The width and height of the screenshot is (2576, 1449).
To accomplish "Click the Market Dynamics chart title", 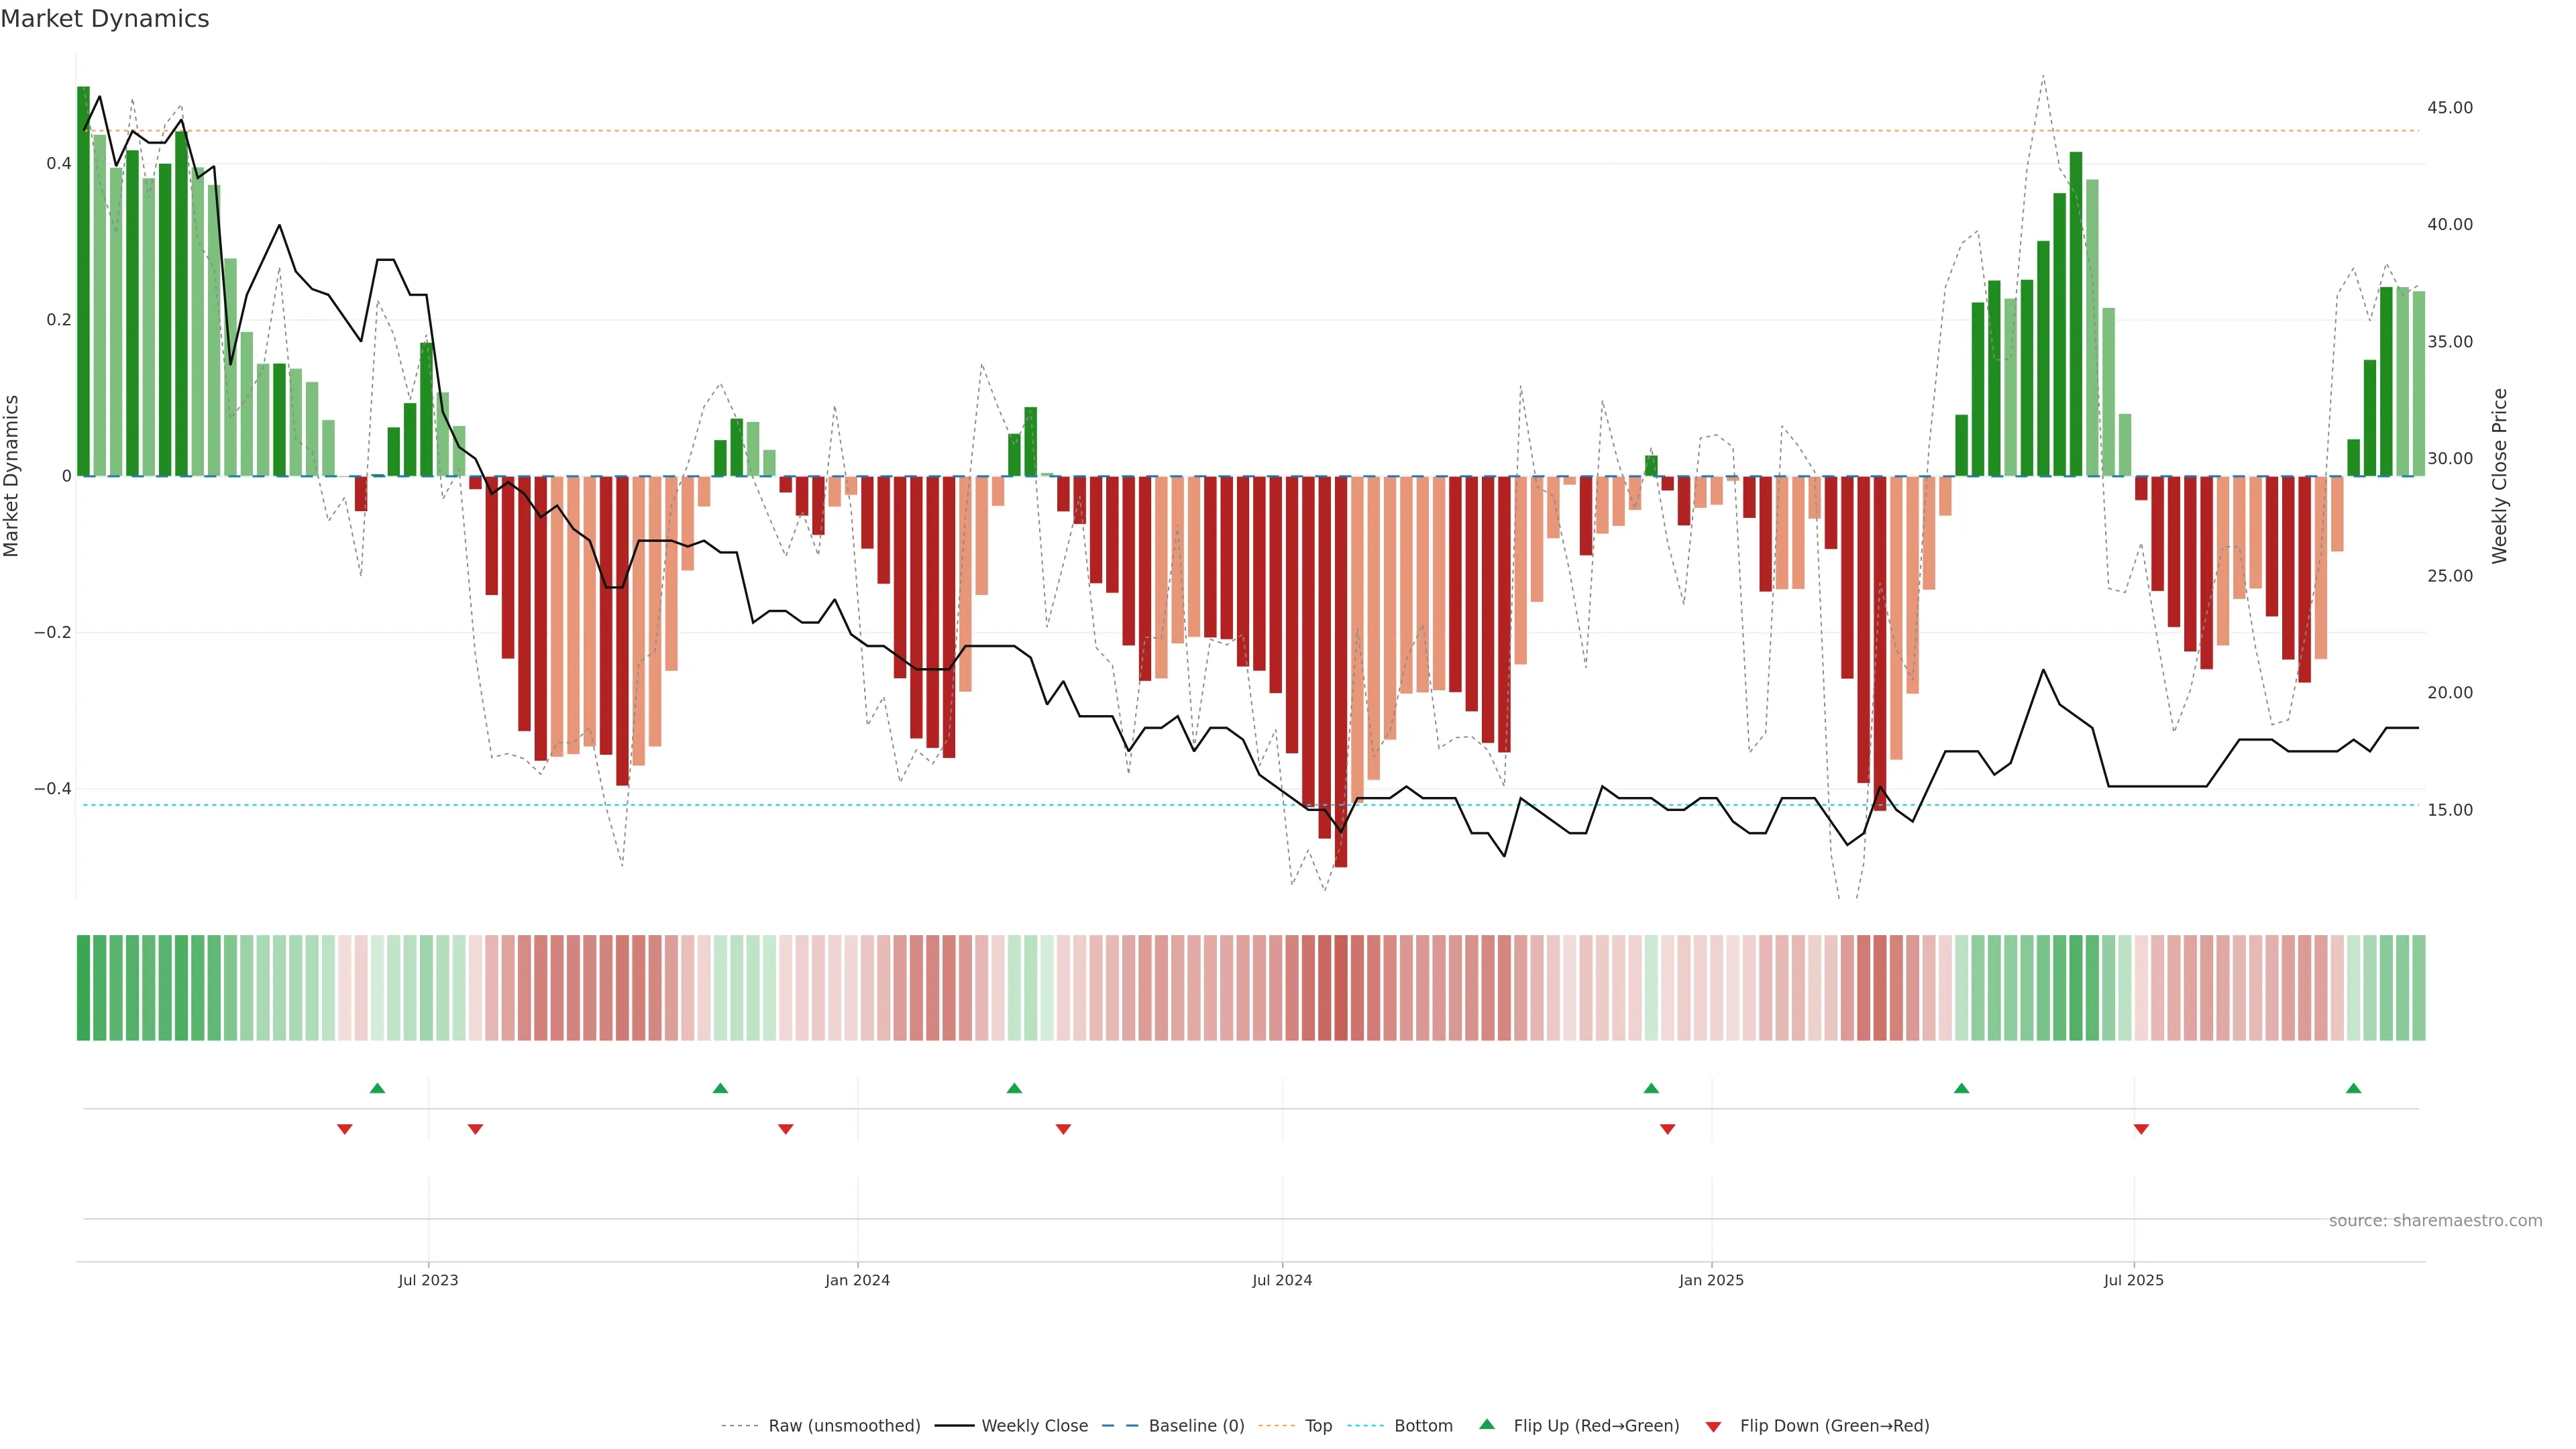I will tap(105, 19).
